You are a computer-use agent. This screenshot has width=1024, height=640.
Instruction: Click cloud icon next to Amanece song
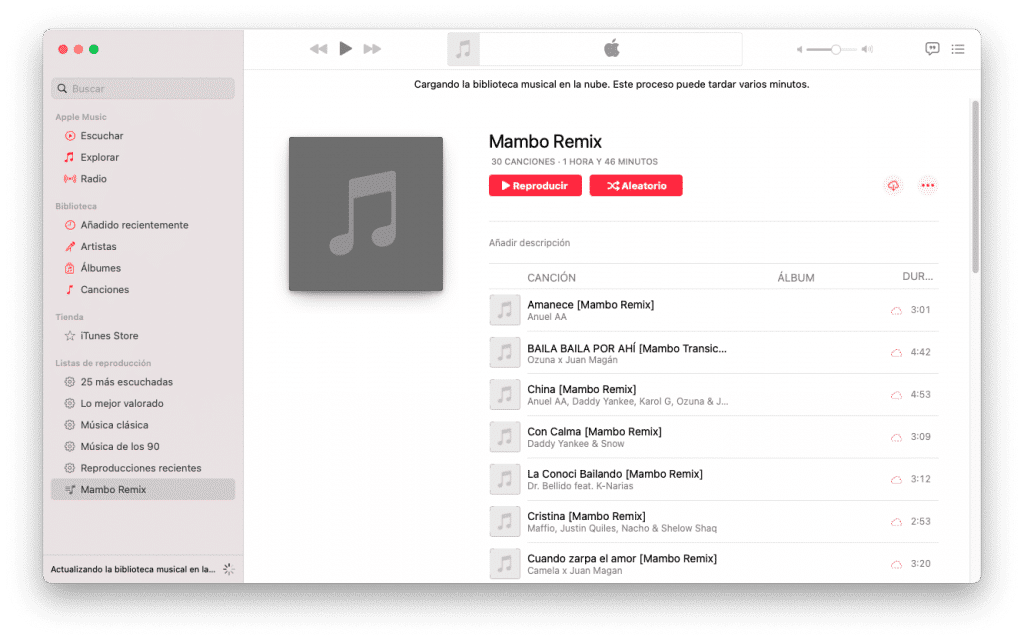point(896,311)
